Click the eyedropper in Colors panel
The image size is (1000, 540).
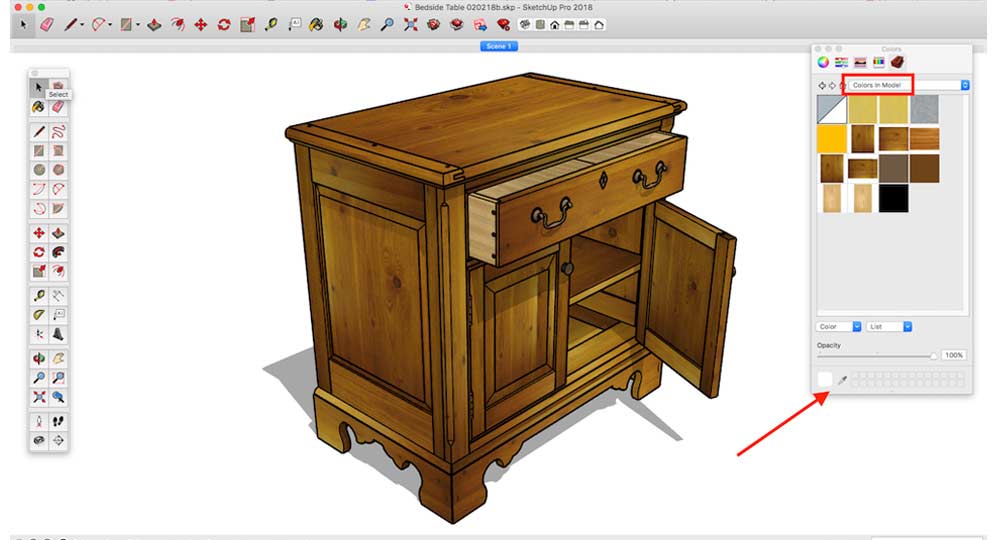tap(842, 380)
